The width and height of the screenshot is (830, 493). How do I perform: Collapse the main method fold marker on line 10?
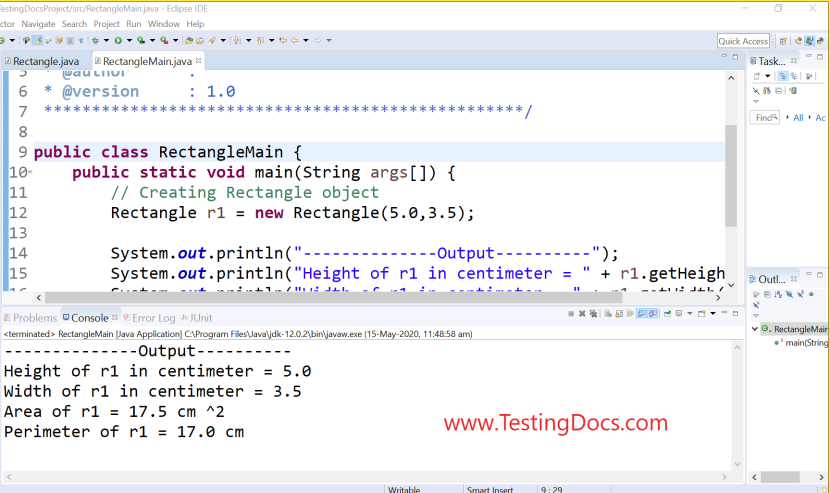click(30, 172)
